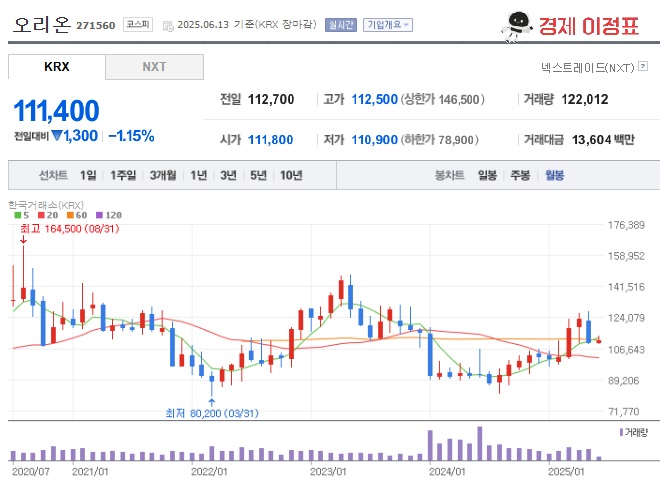This screenshot has width=660, height=495.
Task: Switch to the KRX tab
Action: point(57,67)
